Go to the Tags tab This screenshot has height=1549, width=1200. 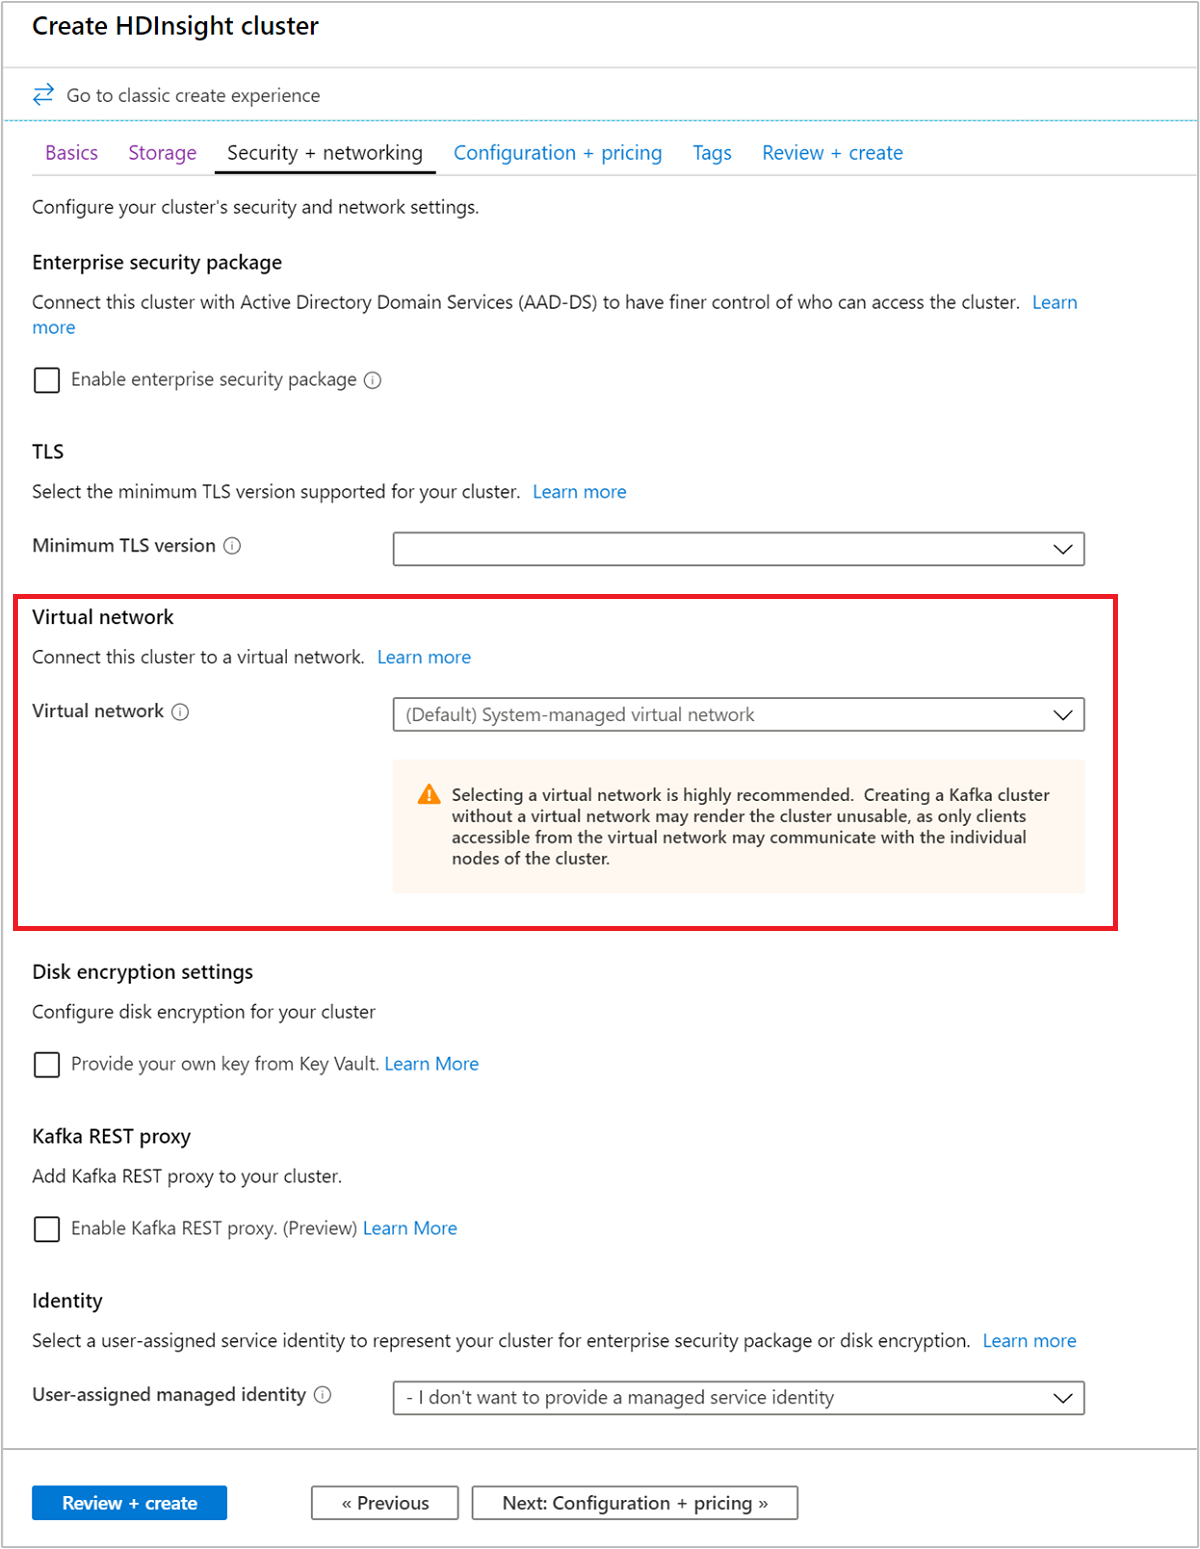(712, 153)
